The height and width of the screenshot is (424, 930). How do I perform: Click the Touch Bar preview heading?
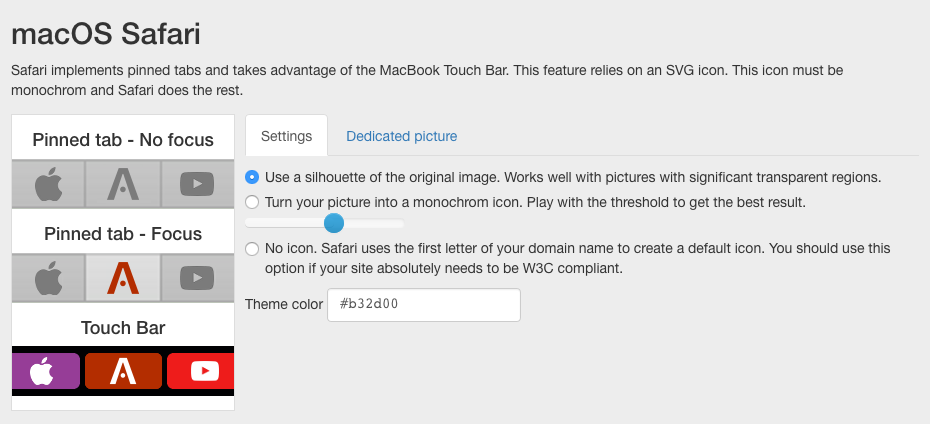[123, 328]
